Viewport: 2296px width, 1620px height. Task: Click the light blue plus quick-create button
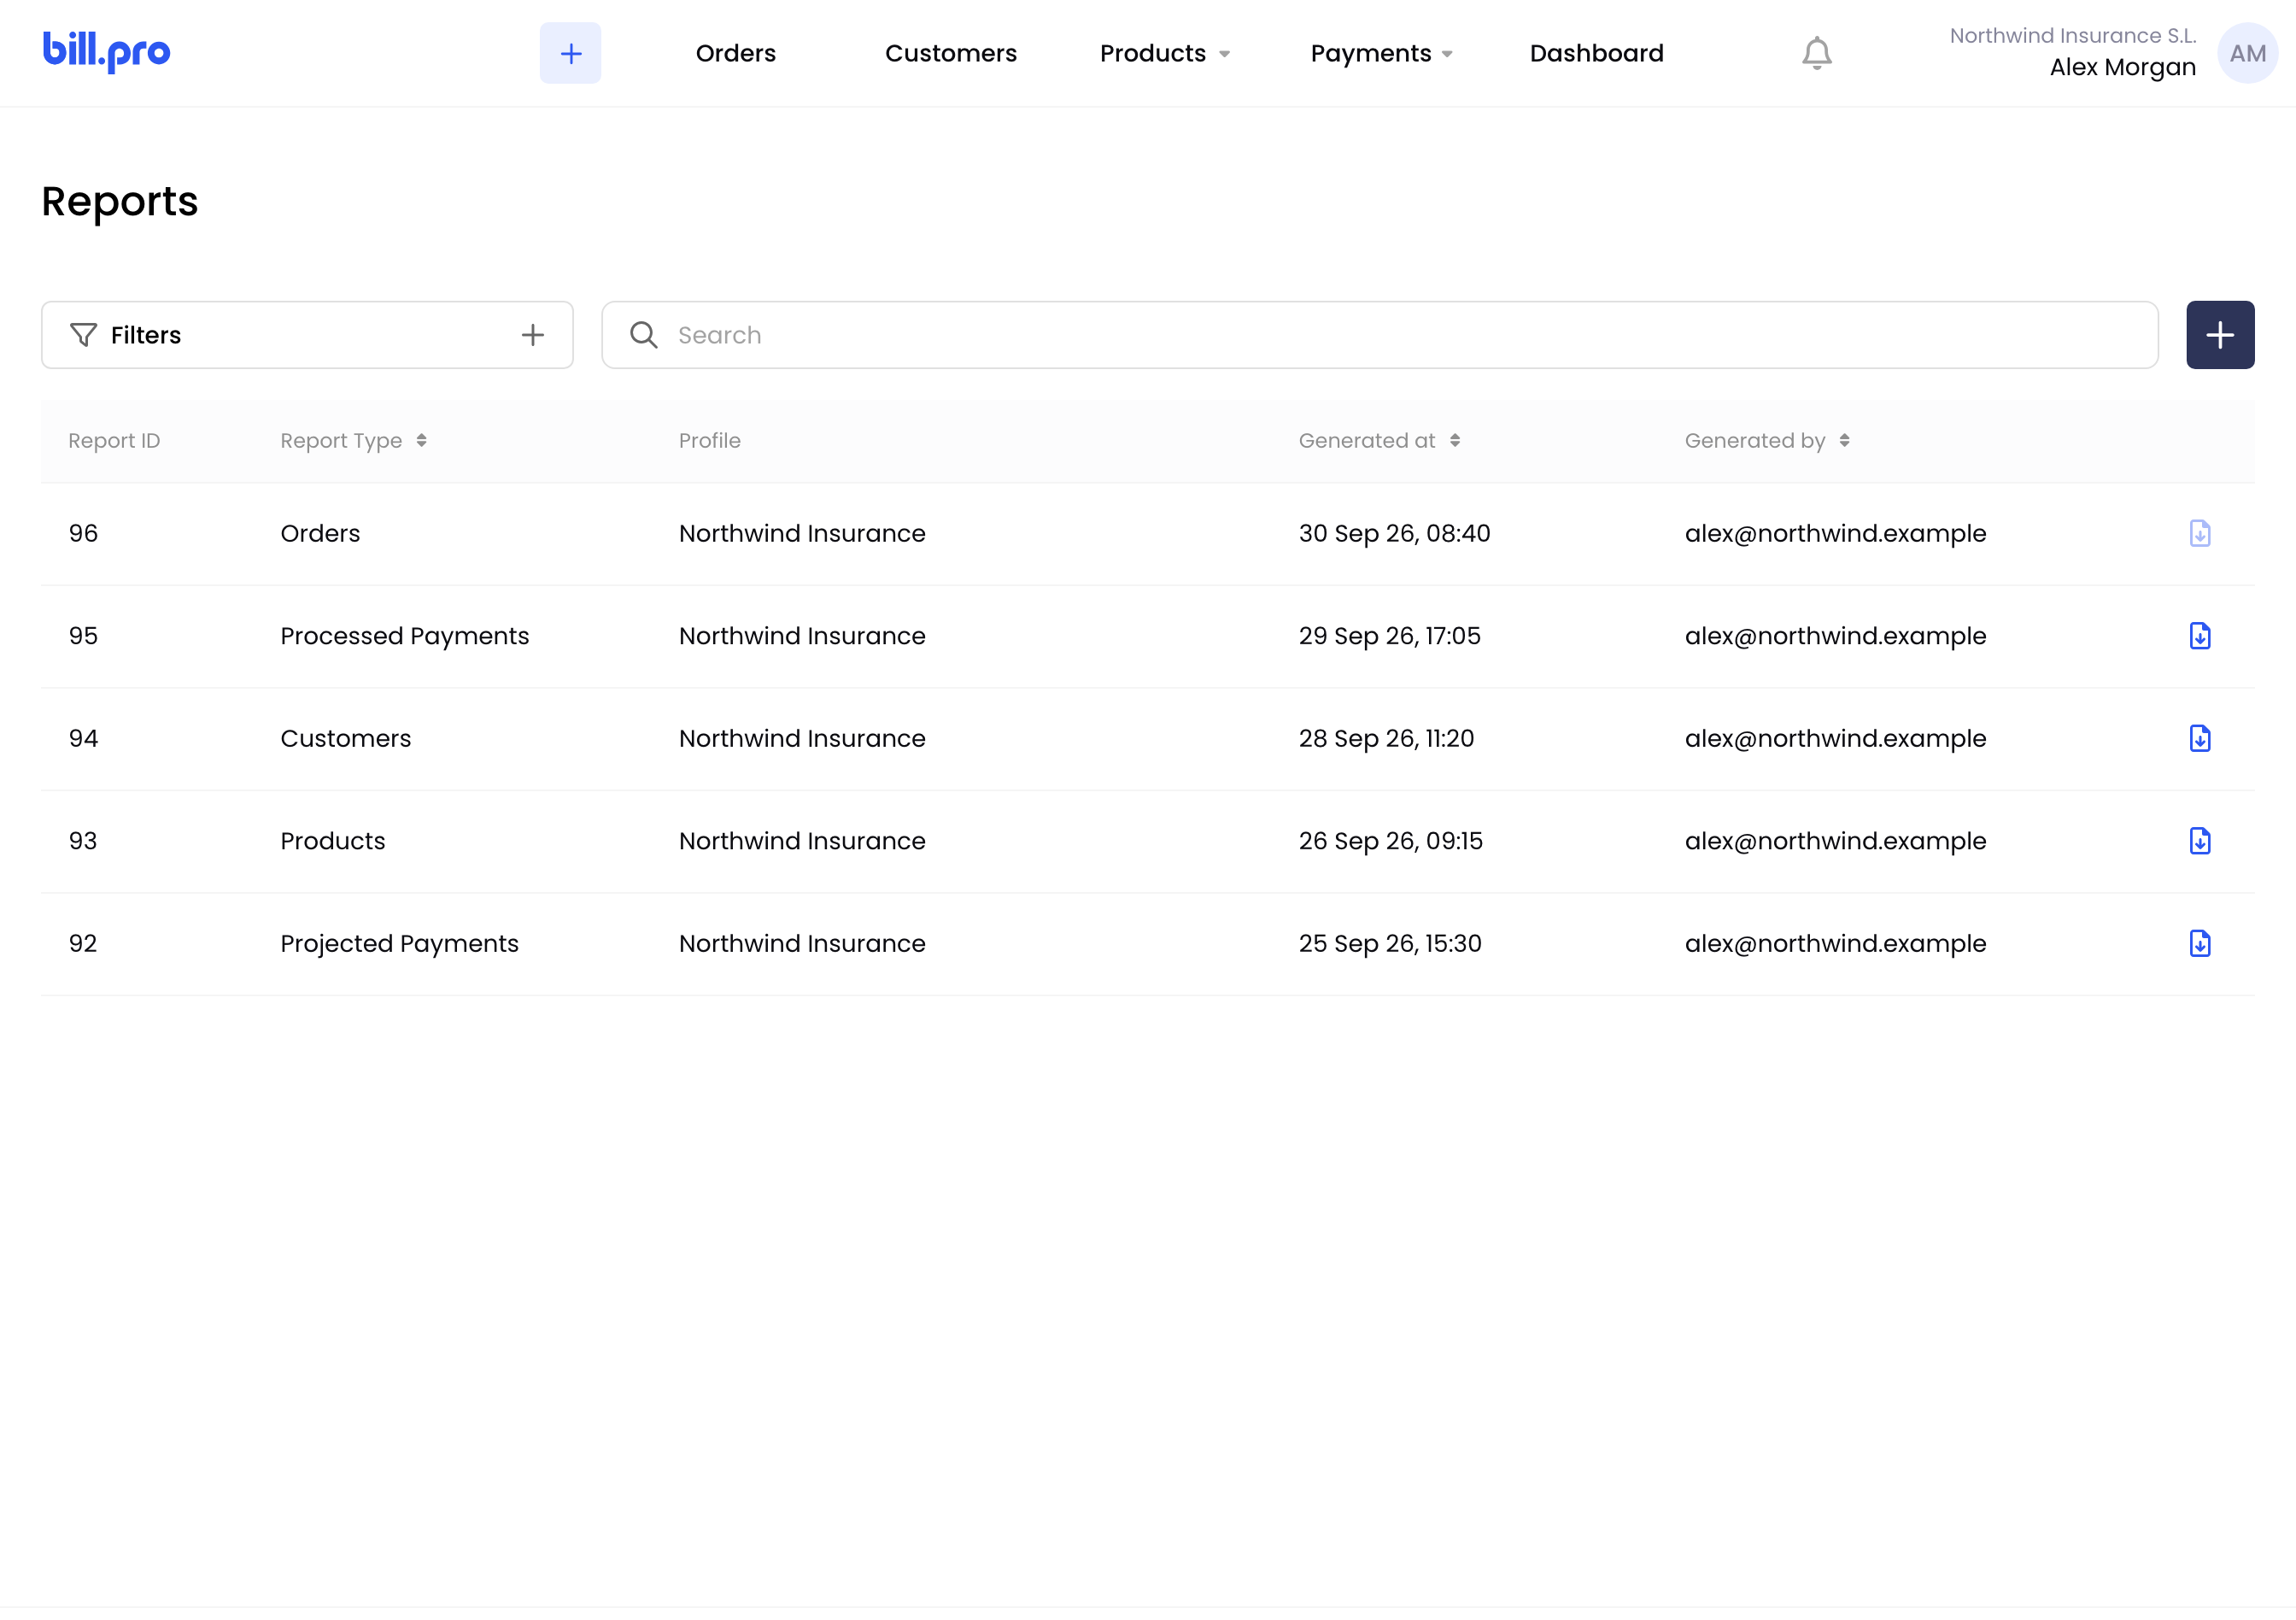(x=570, y=53)
